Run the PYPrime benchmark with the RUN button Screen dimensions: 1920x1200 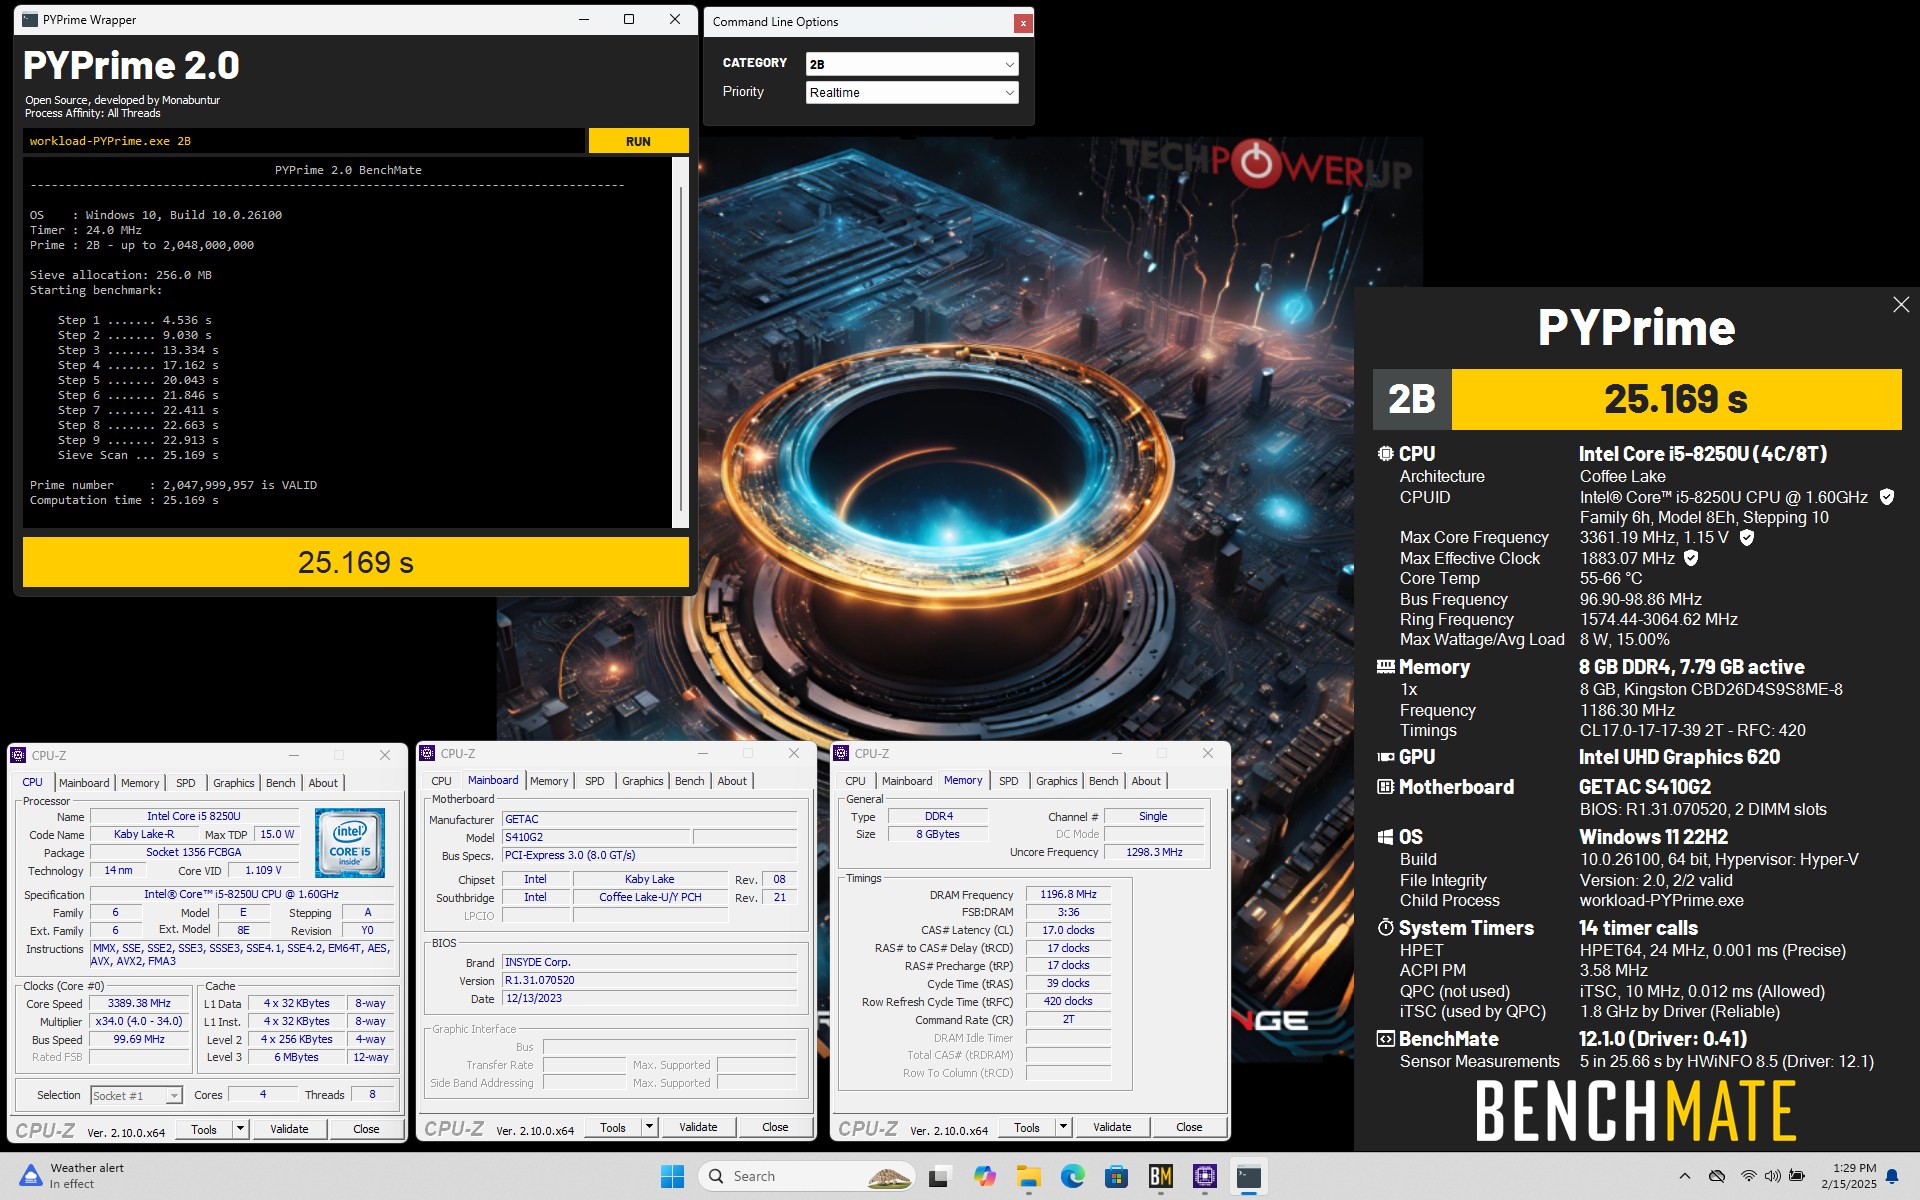pos(638,141)
